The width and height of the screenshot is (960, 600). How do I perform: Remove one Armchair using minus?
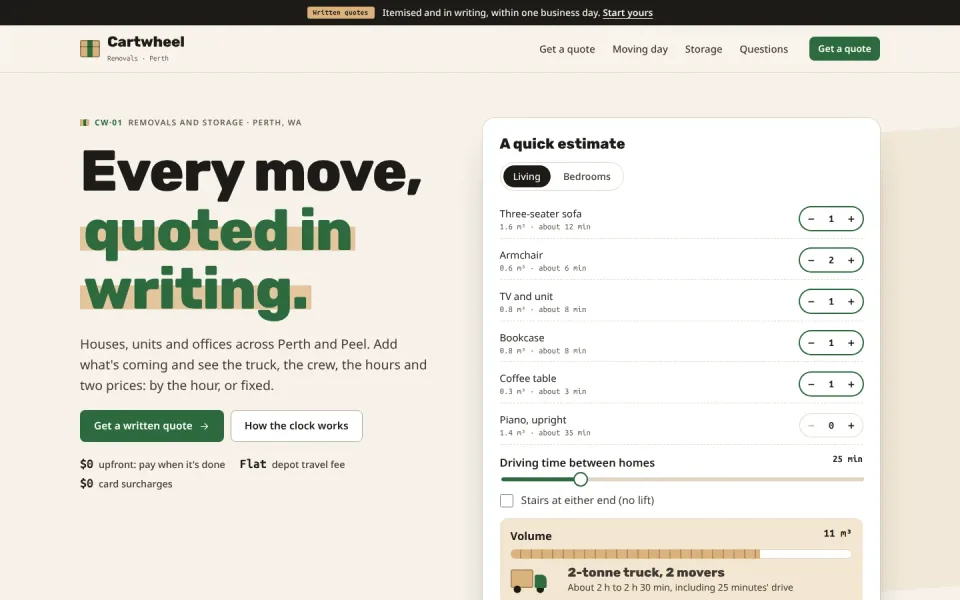tap(811, 260)
